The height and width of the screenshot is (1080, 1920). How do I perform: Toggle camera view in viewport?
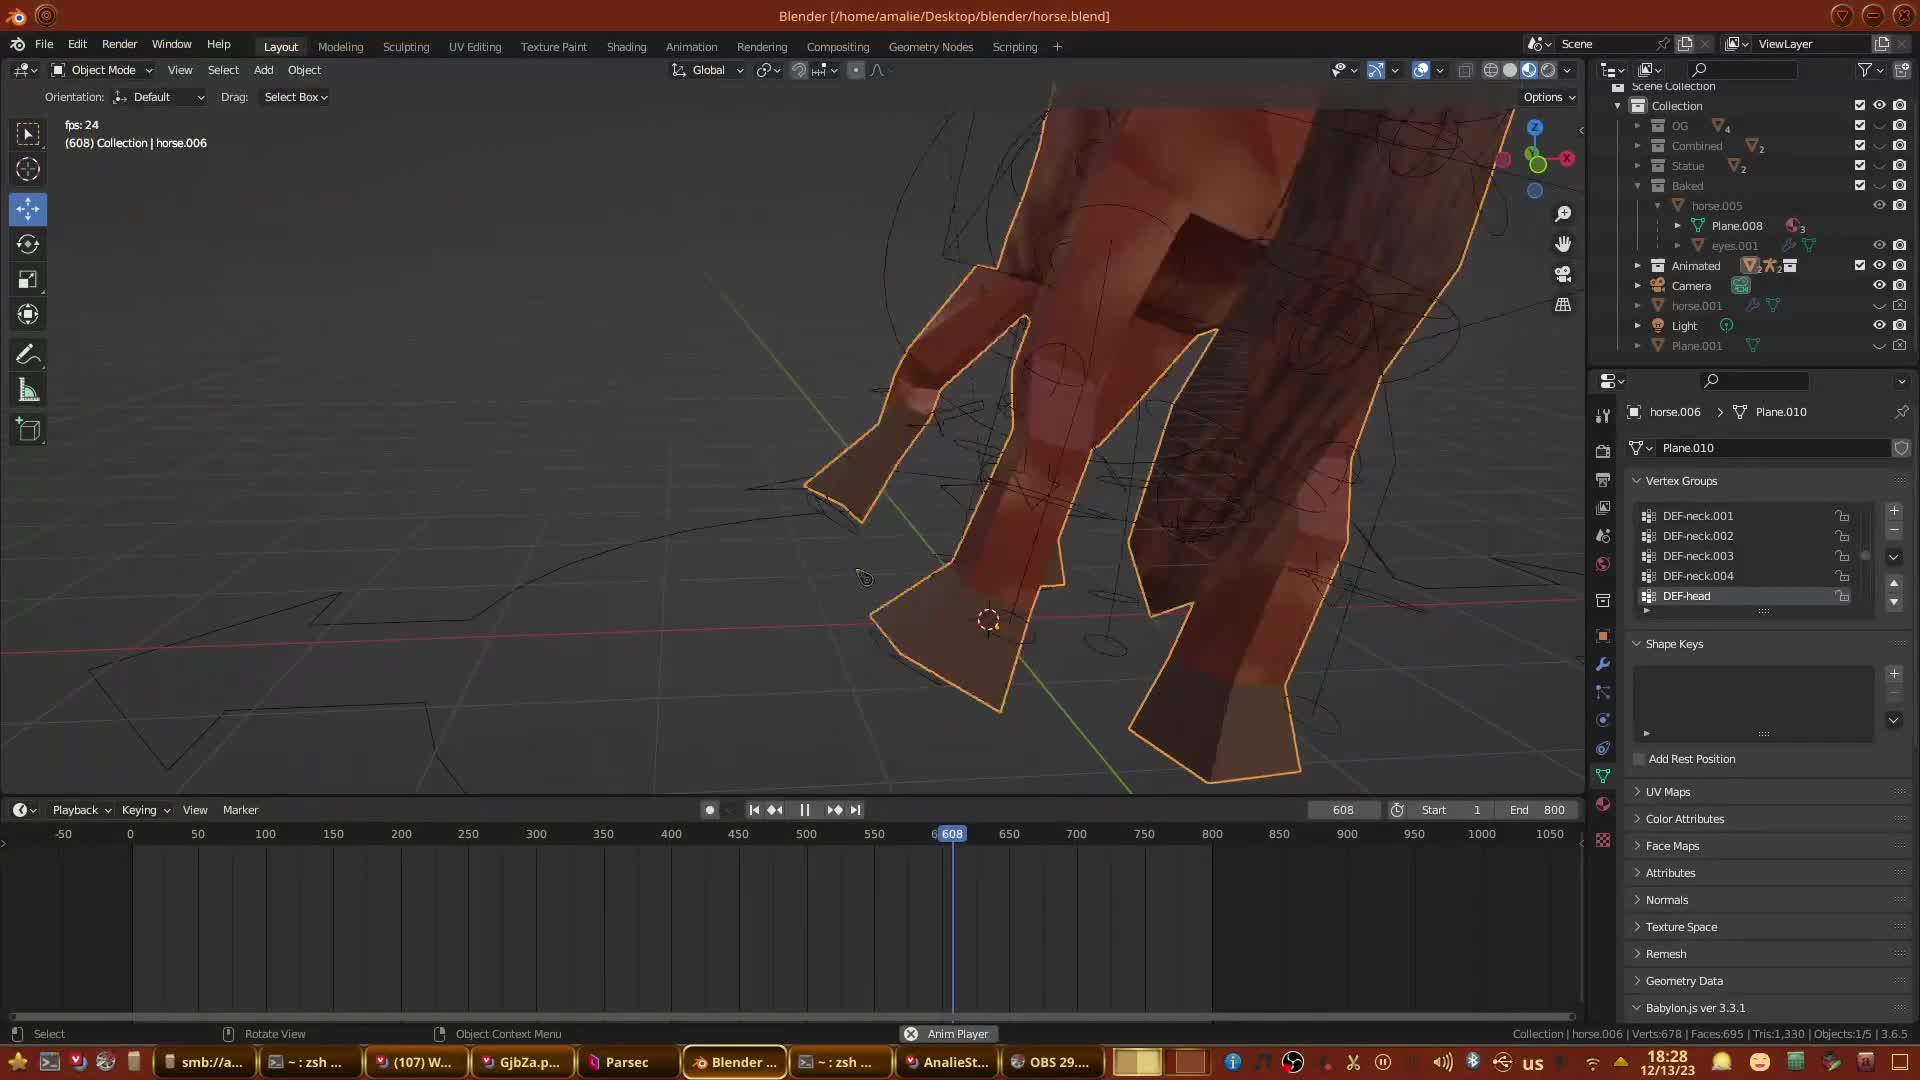(1563, 274)
